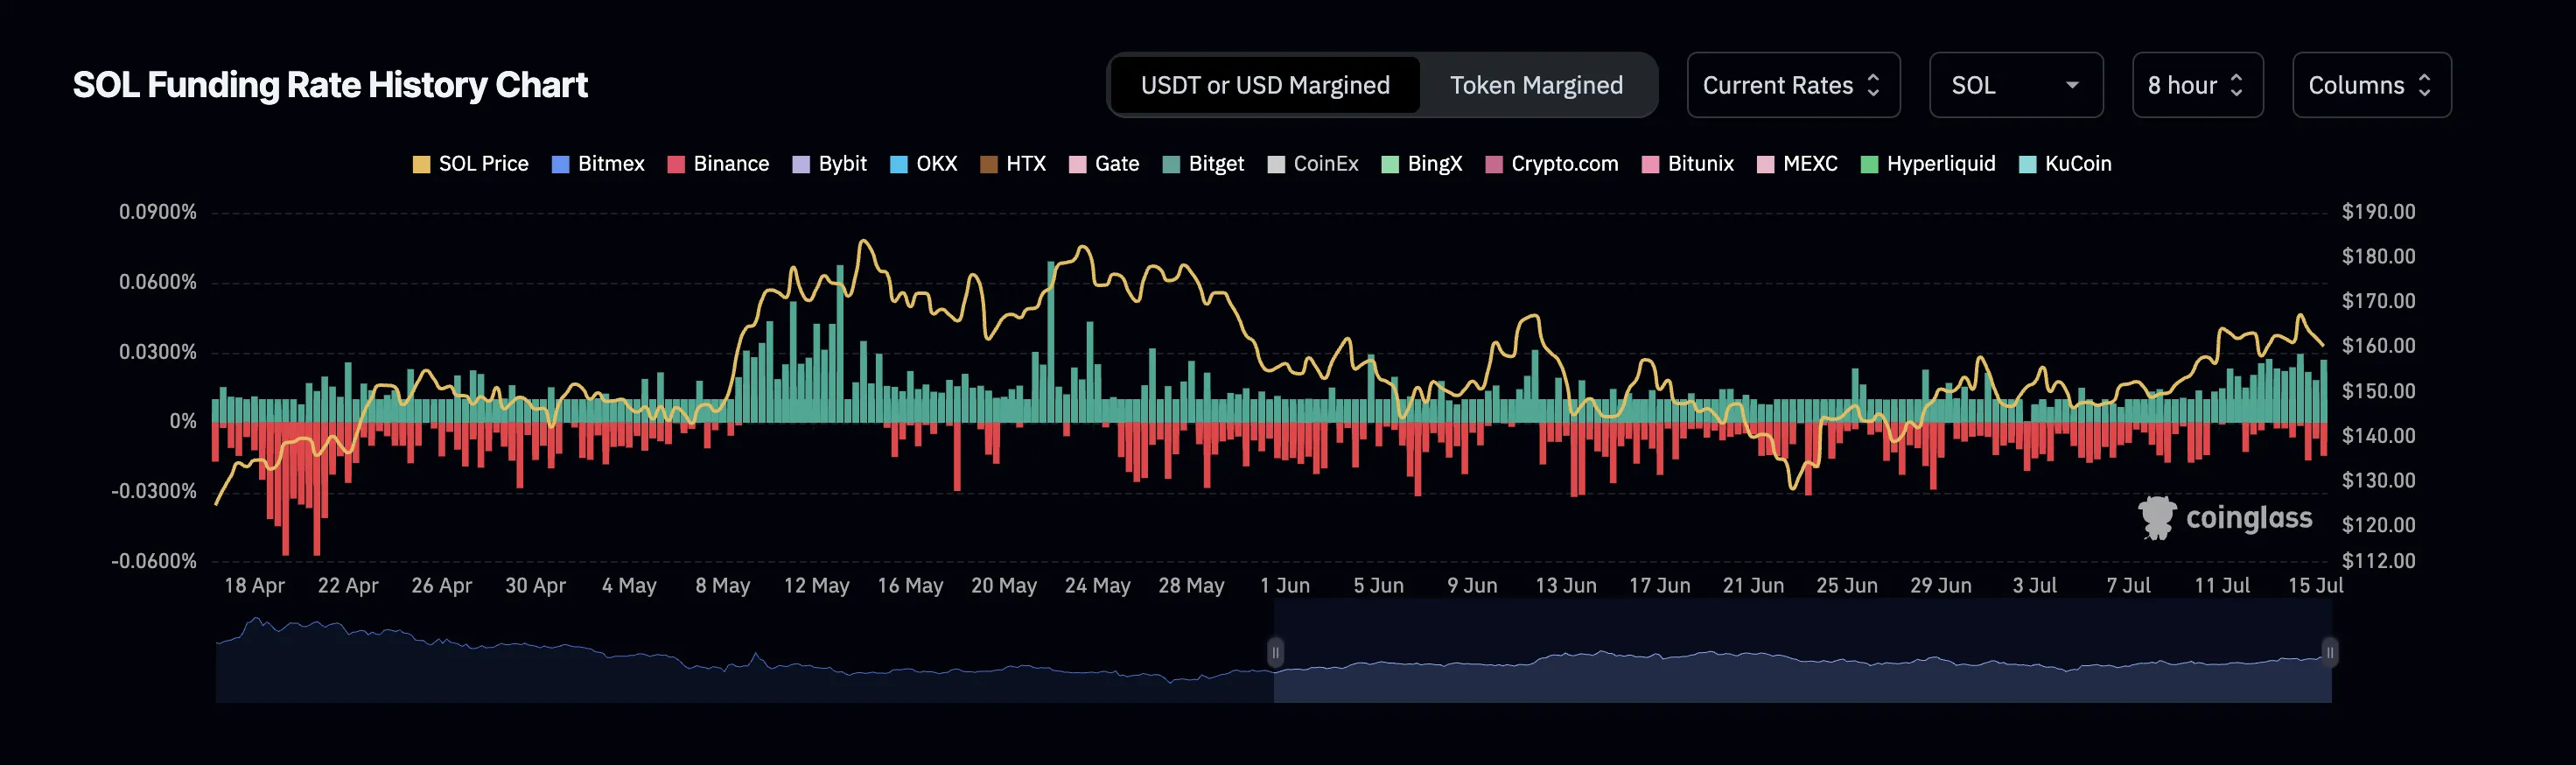This screenshot has width=2576, height=765.
Task: Select the USDT or USD Margined tab
Action: 1264,85
